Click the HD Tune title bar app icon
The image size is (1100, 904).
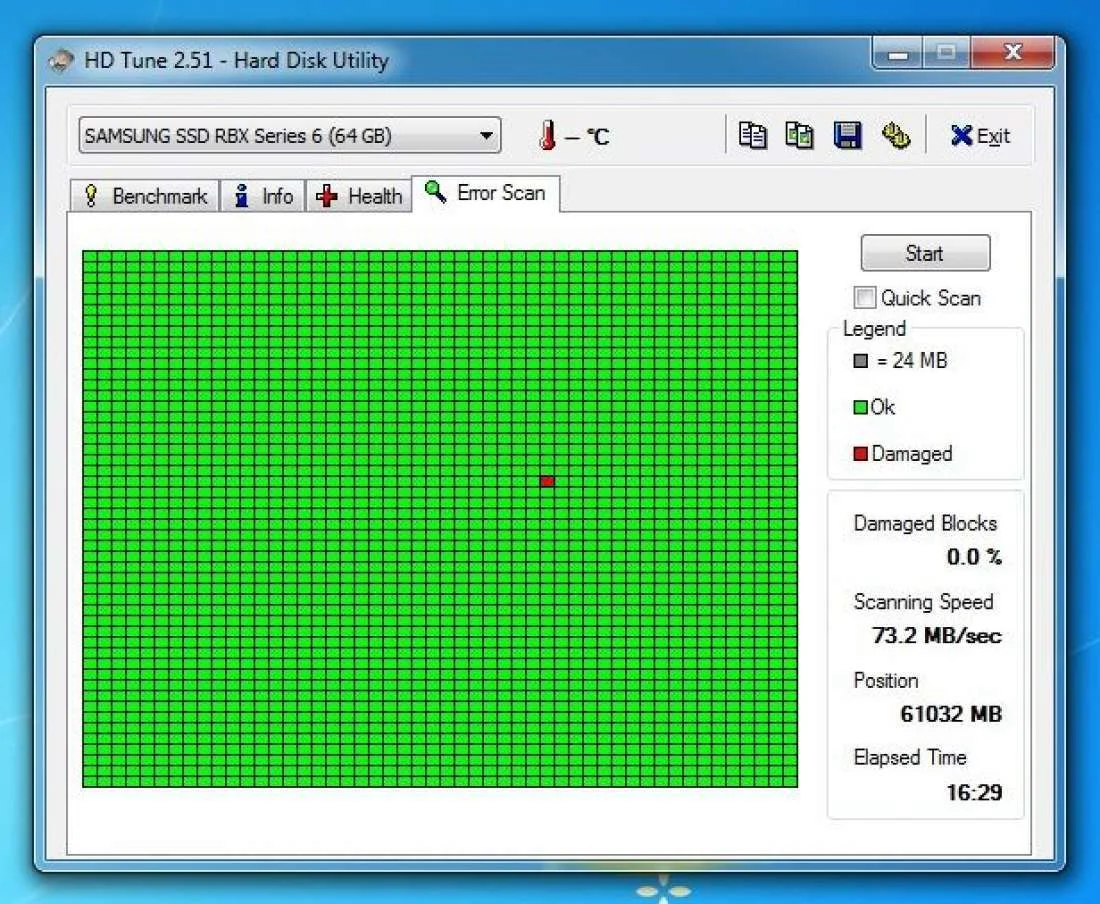(61, 60)
